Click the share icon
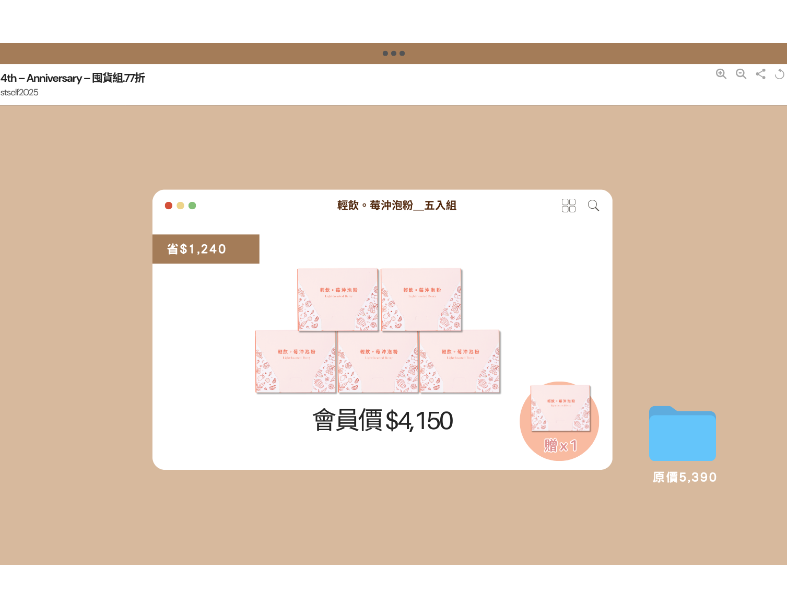 (761, 74)
